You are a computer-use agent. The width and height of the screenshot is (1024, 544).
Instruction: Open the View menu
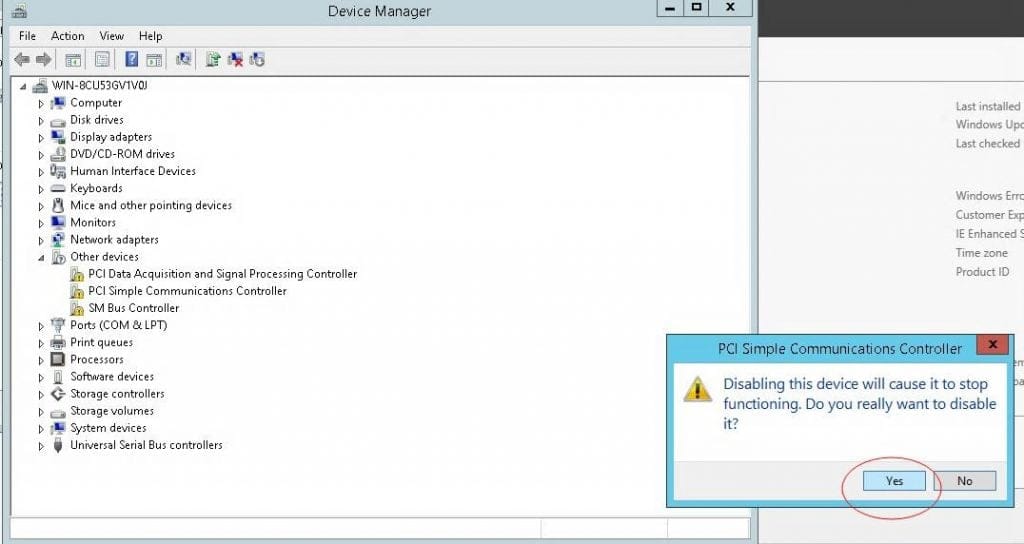pos(112,36)
